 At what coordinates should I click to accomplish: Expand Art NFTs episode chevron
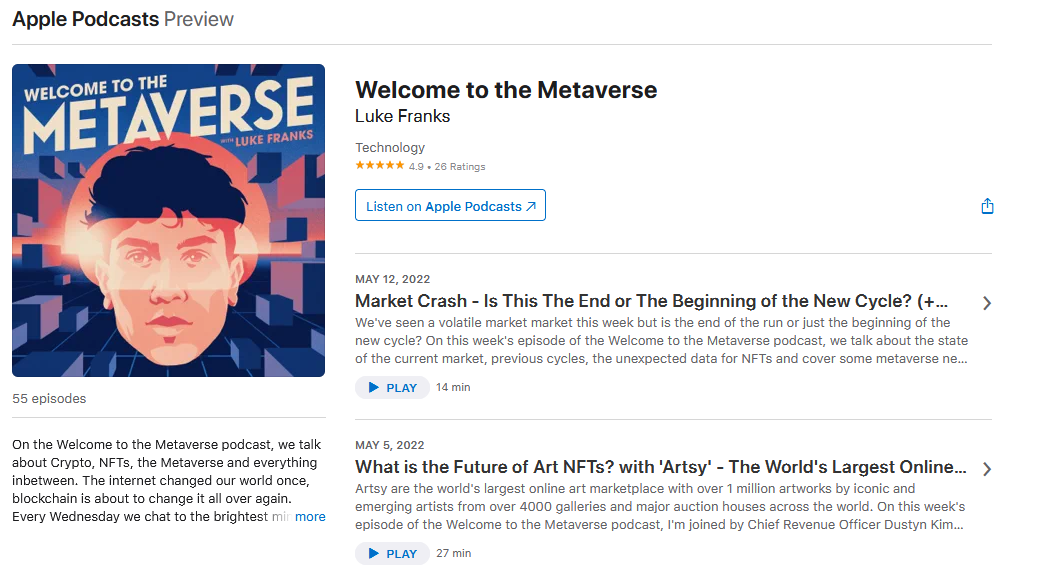986,469
